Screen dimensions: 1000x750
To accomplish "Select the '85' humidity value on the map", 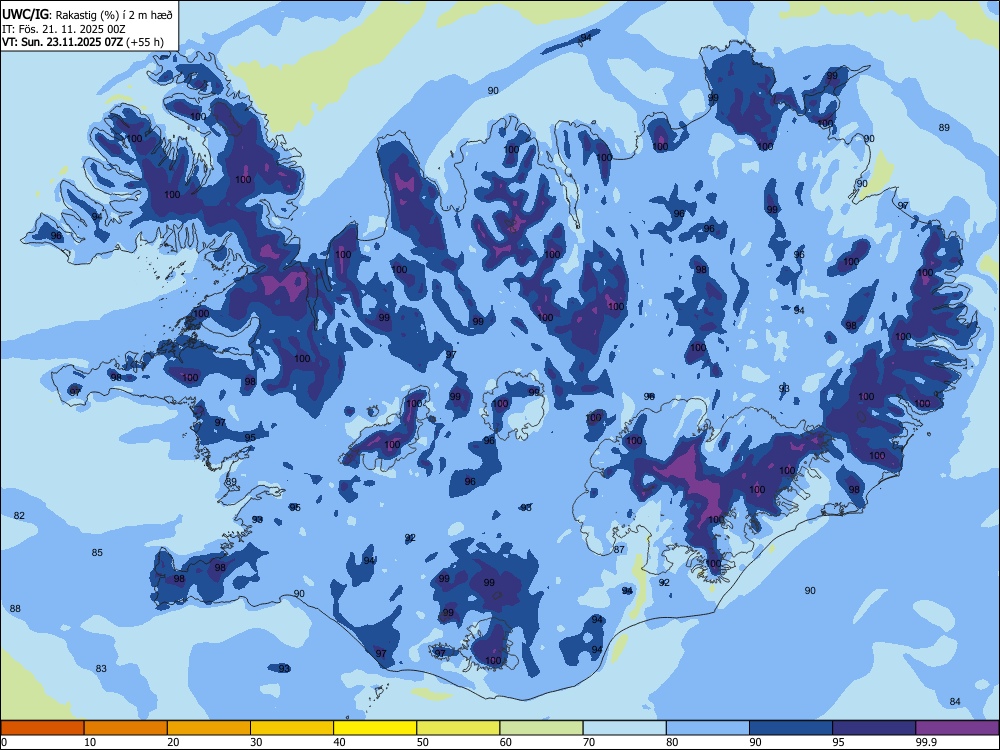I will pos(97,552).
